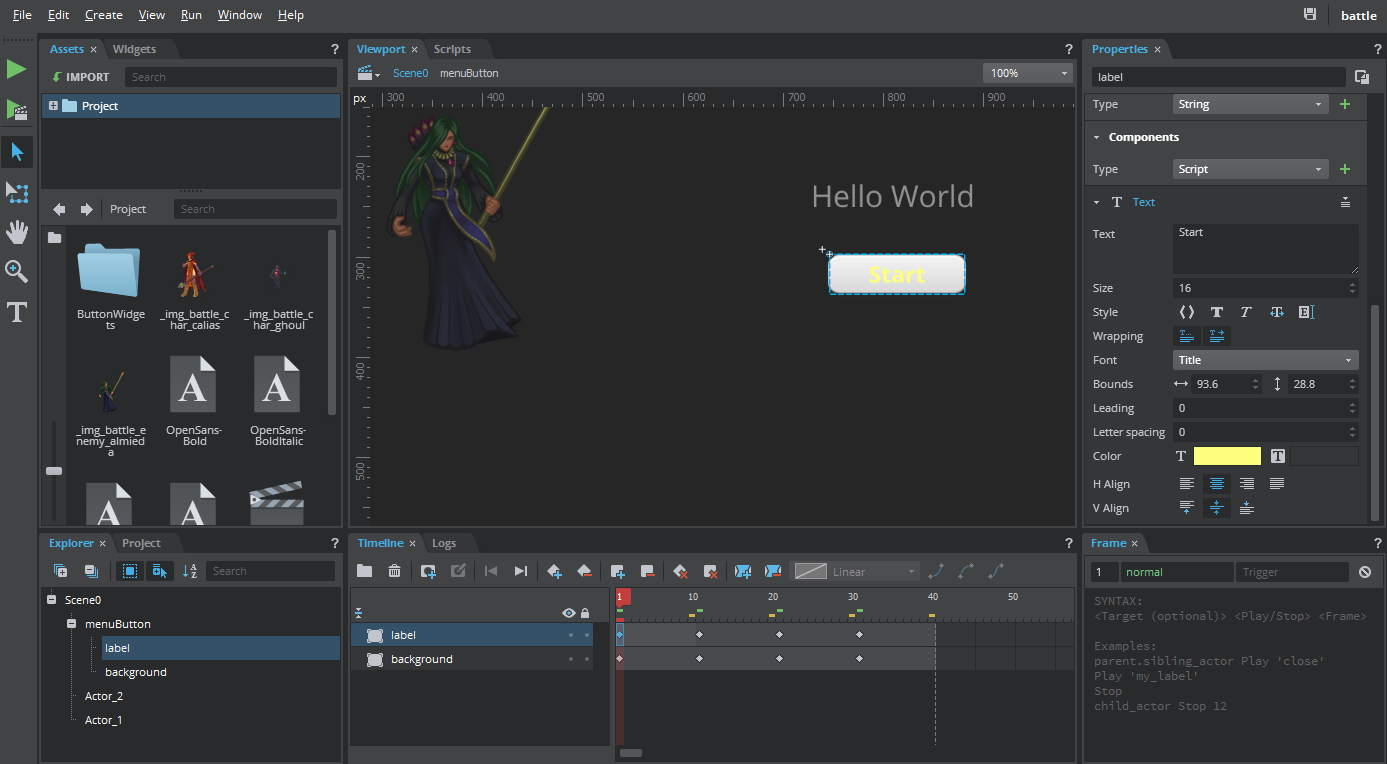Click the IMPORT button in Assets
Screen dimensions: 1387x764
pos(81,77)
